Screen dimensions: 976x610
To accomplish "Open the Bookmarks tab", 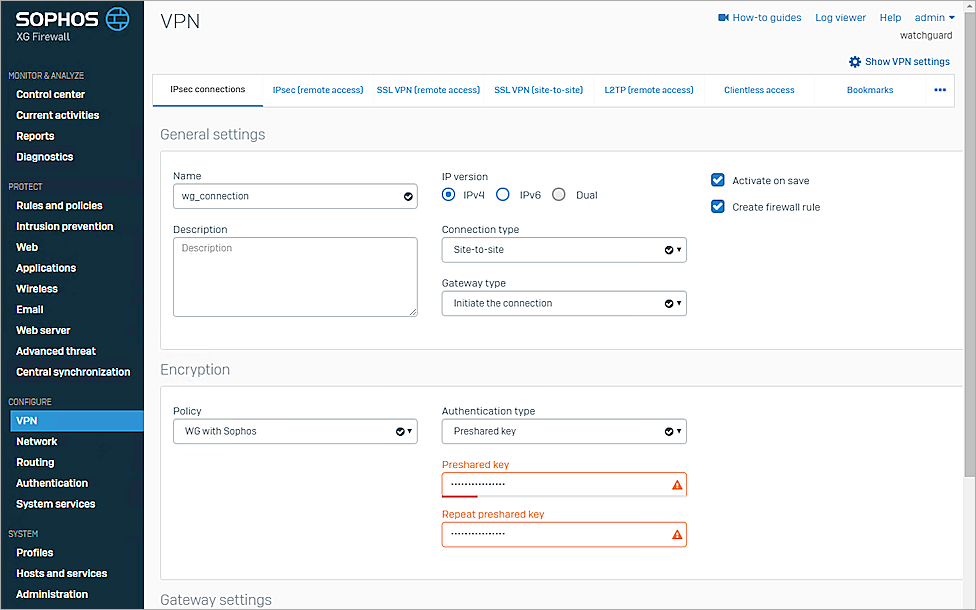I will 869,90.
